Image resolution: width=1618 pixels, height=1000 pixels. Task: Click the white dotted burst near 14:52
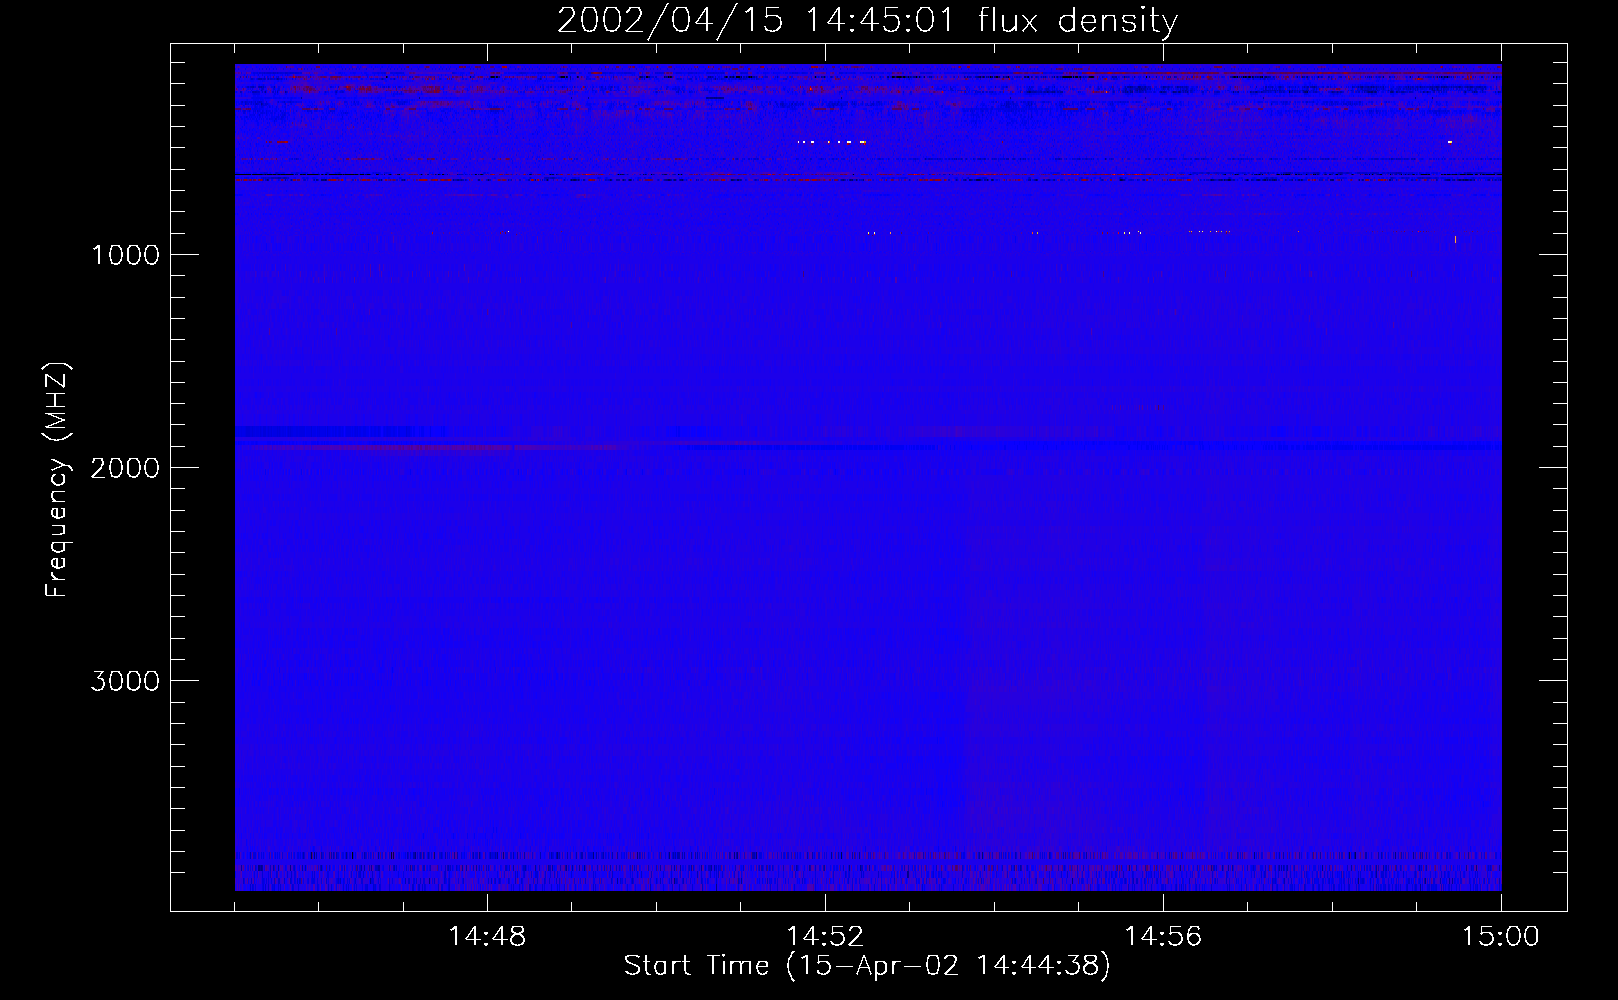pyautogui.click(x=832, y=142)
